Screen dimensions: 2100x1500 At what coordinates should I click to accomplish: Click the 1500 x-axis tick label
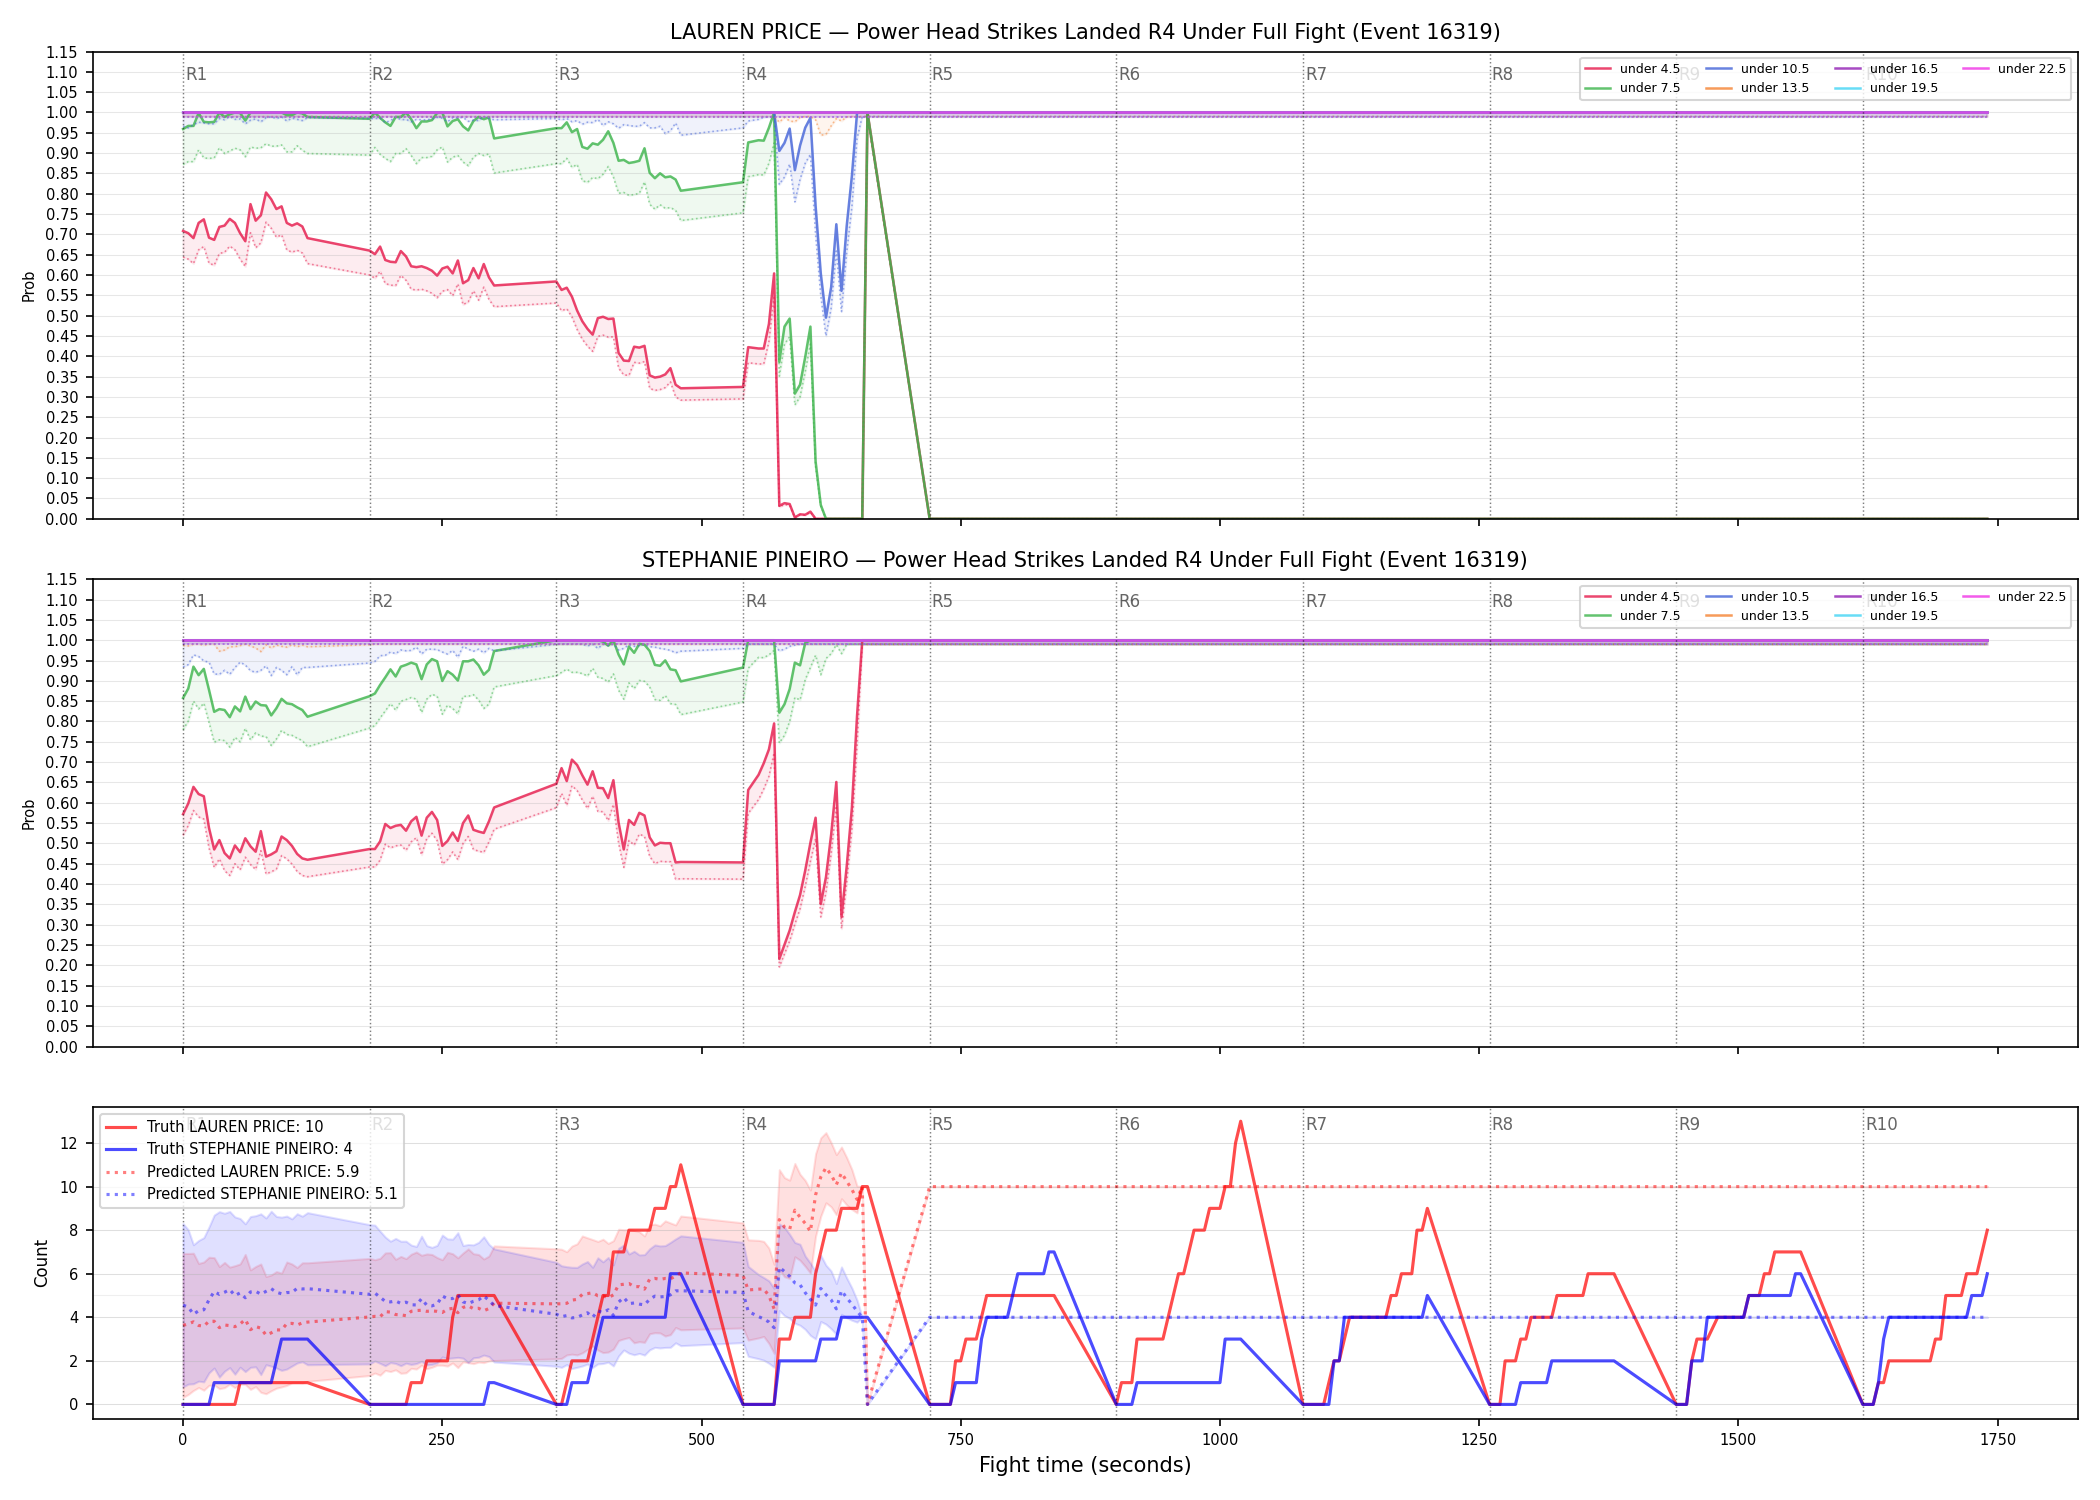coord(1738,1440)
